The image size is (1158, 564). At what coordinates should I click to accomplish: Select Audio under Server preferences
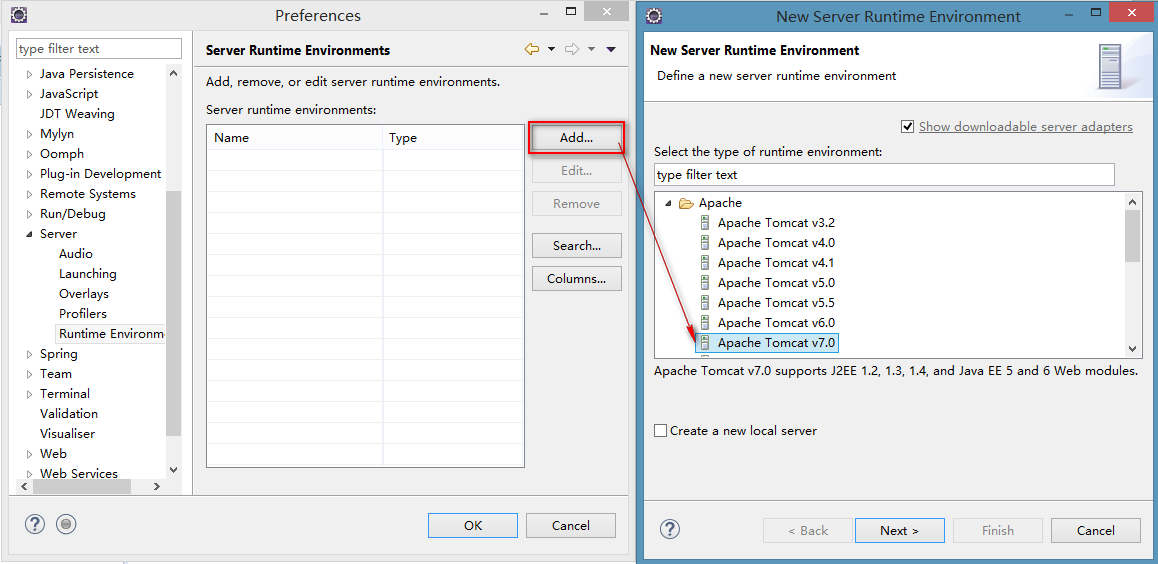(76, 253)
